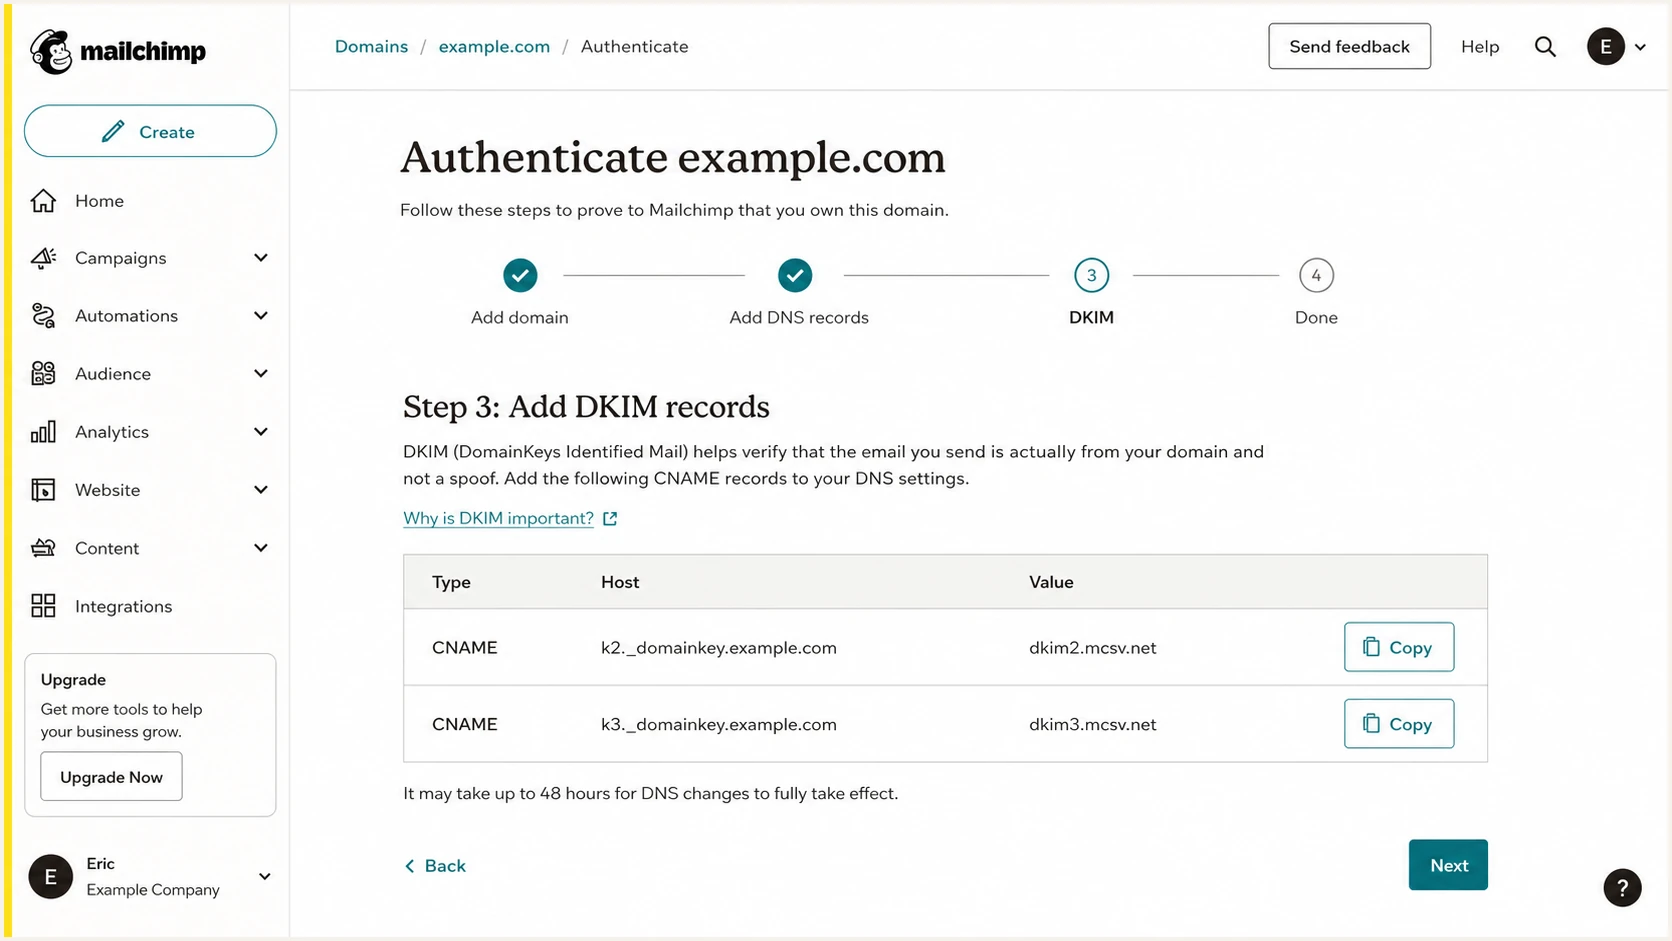Open Automations in the sidebar
The width and height of the screenshot is (1672, 941).
[126, 316]
